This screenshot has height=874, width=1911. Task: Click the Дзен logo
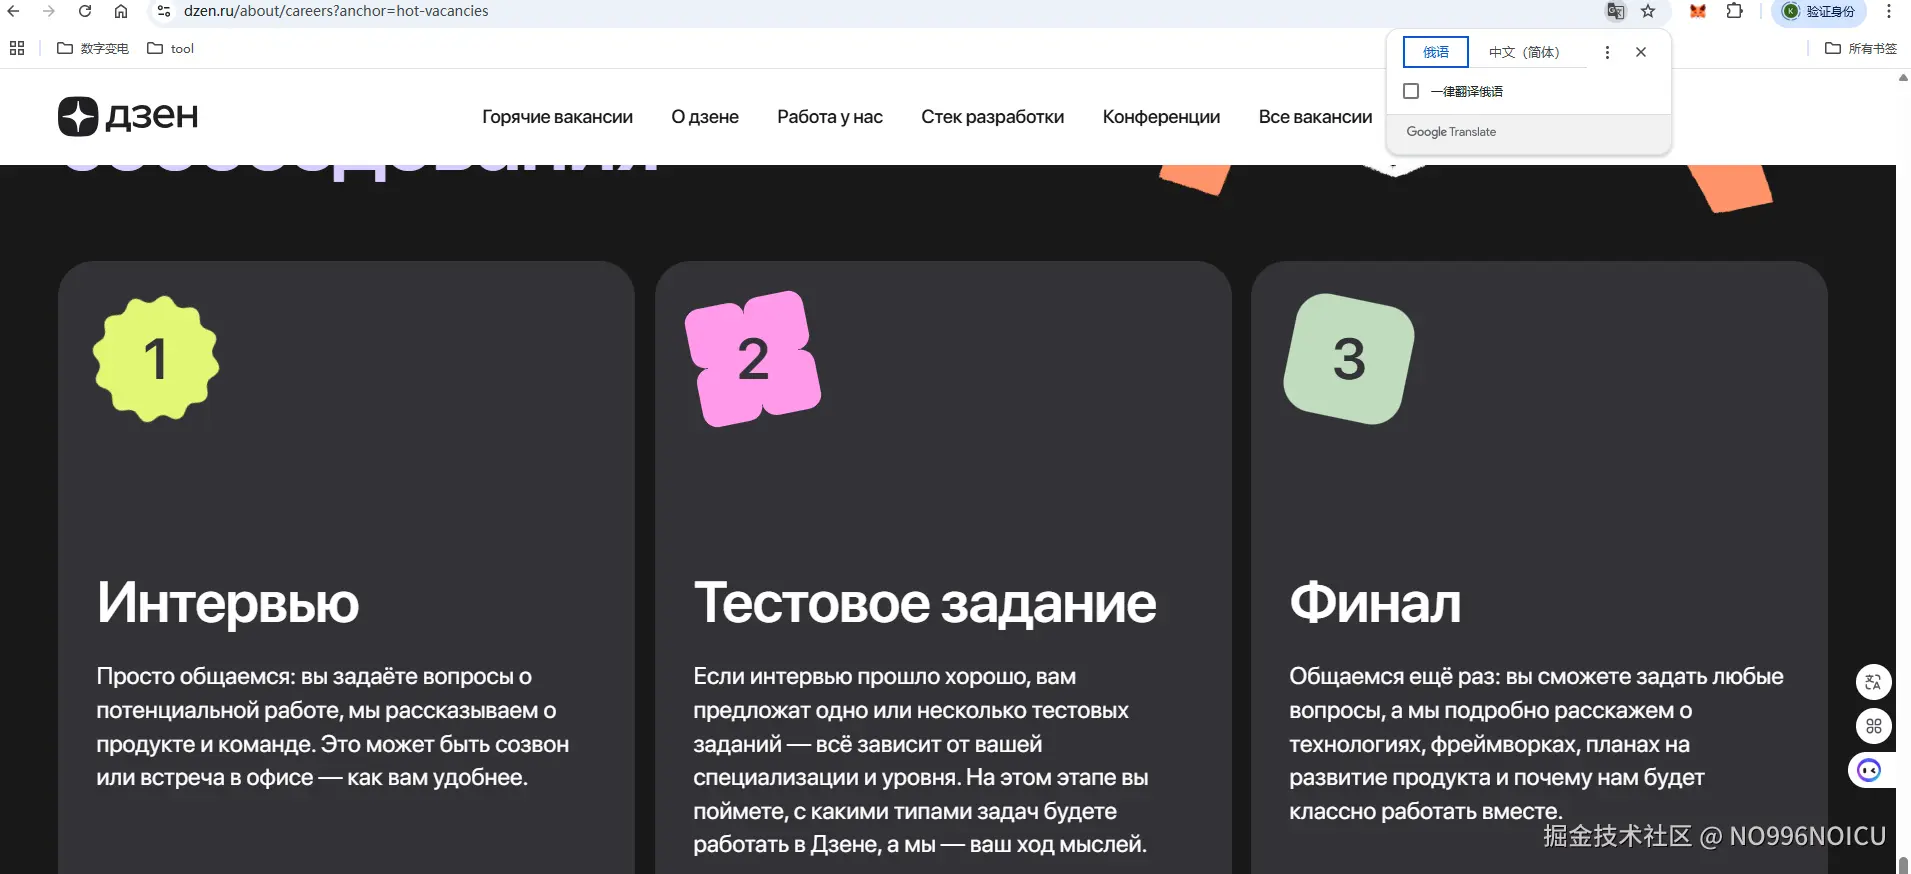[x=128, y=116]
